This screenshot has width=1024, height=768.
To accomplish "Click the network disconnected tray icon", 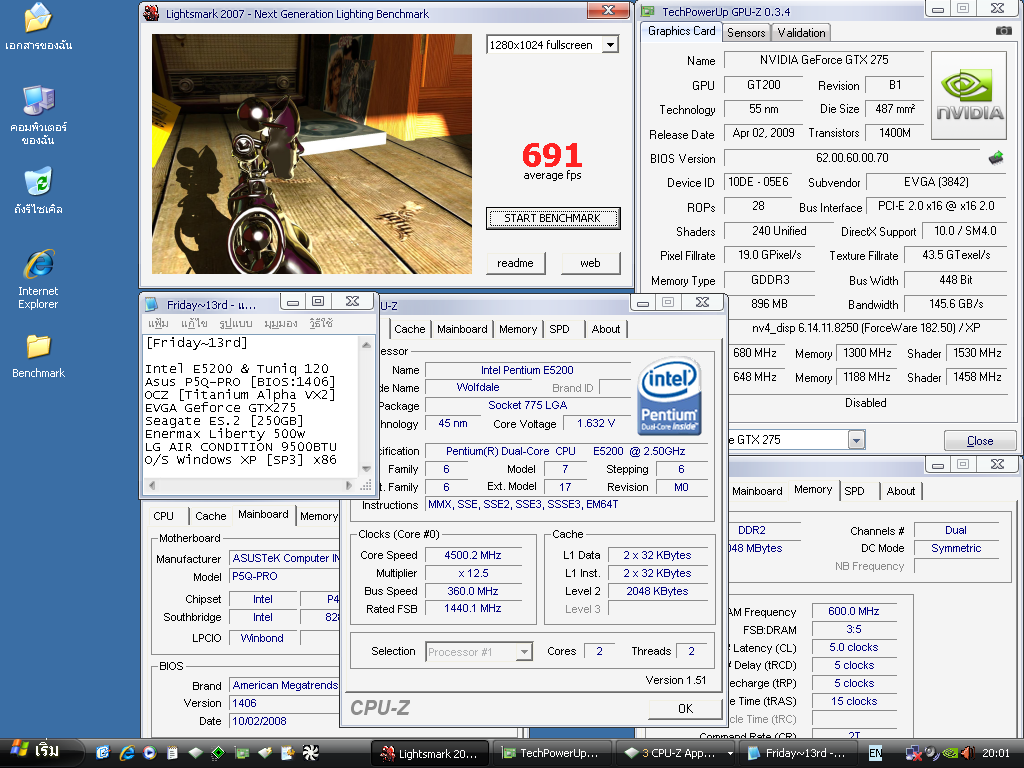I will pos(912,754).
